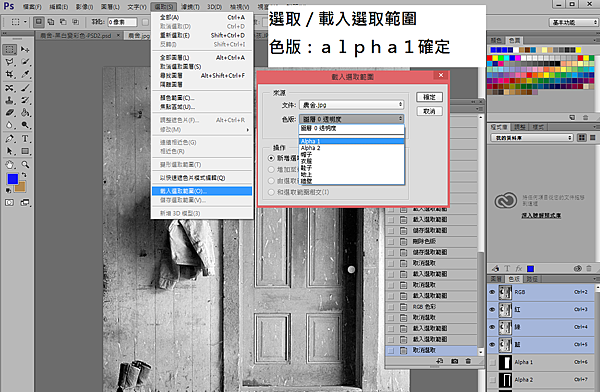Screen dimensions: 600x392
Task: Toggle Quick Mask mode in the toolbar
Action: point(10,203)
